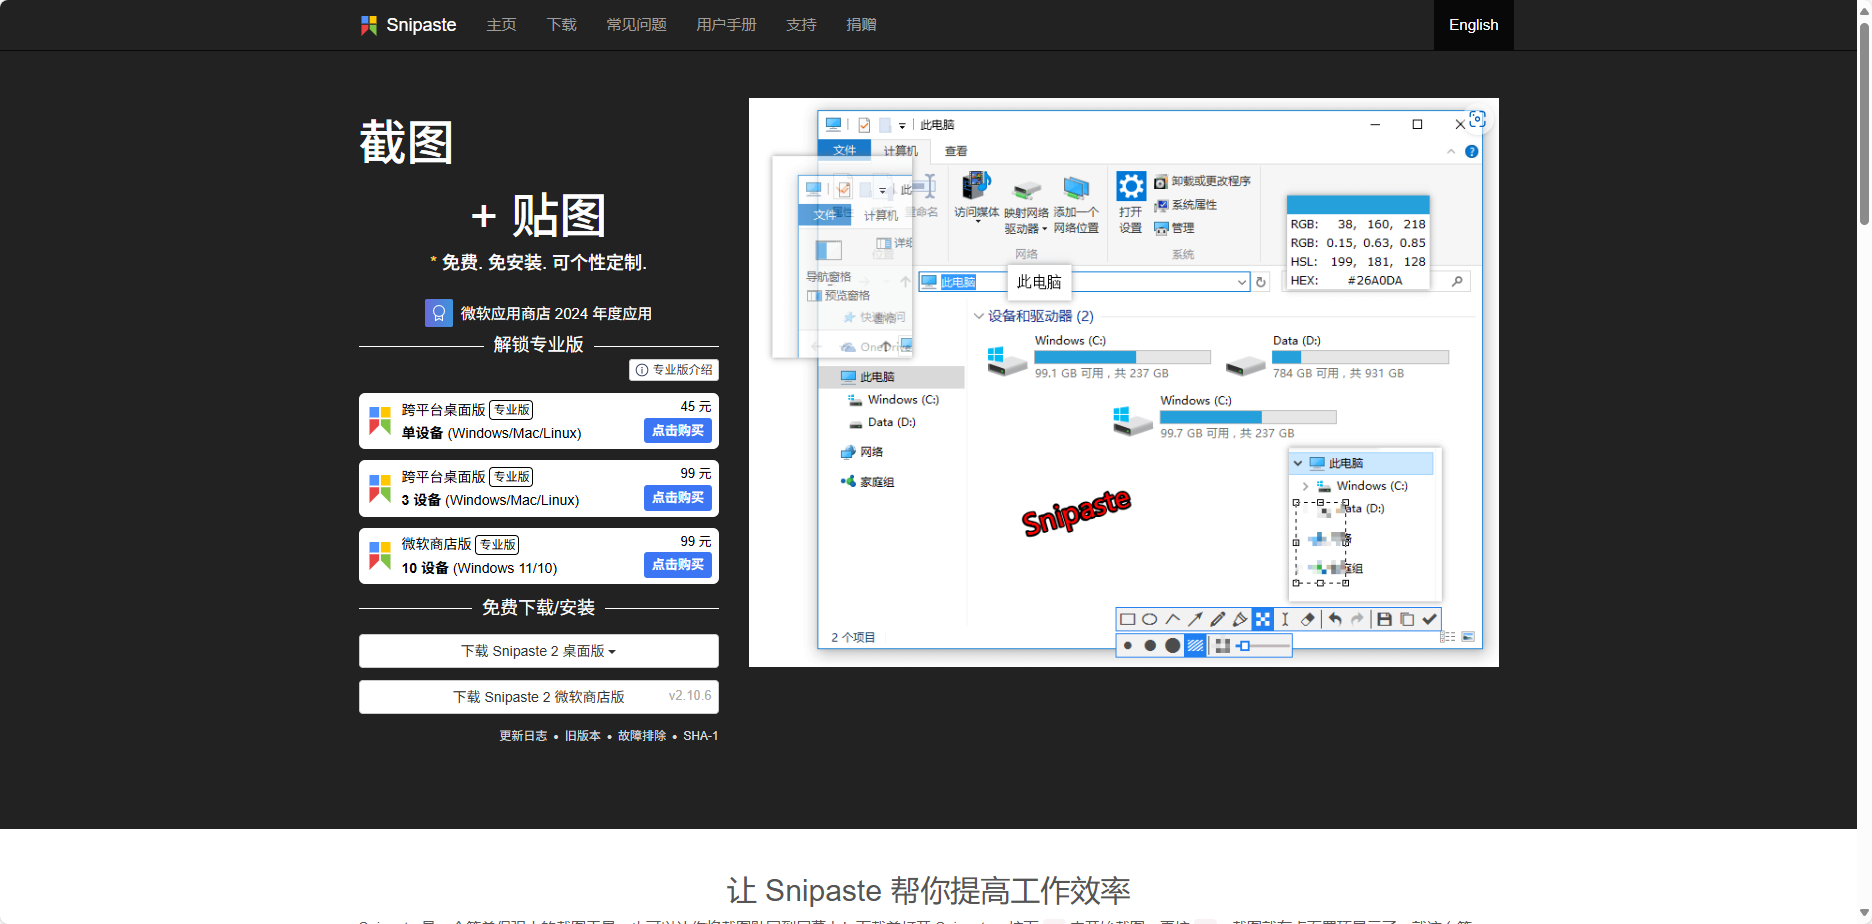Pick the arrow tool in the annotation toolbar

click(x=1195, y=619)
